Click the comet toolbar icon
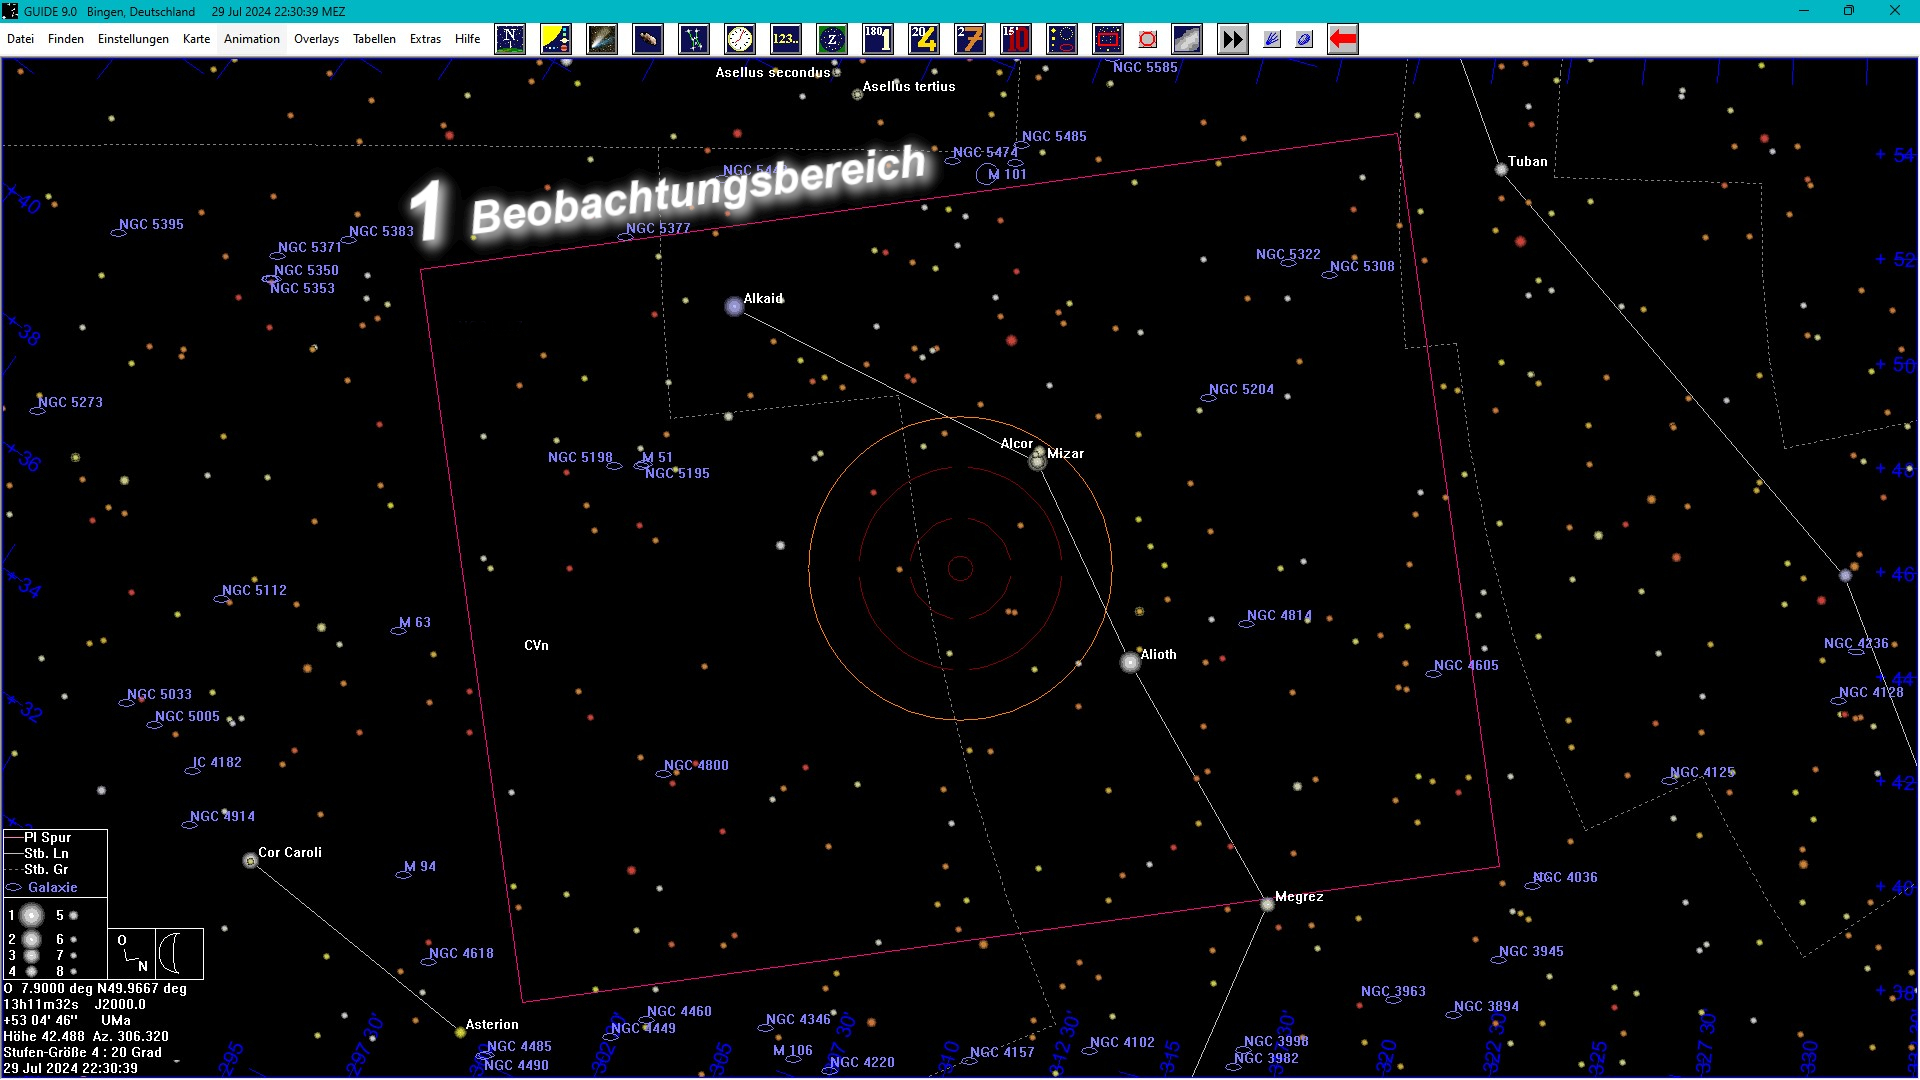This screenshot has height=1080, width=1920. pos(602,40)
